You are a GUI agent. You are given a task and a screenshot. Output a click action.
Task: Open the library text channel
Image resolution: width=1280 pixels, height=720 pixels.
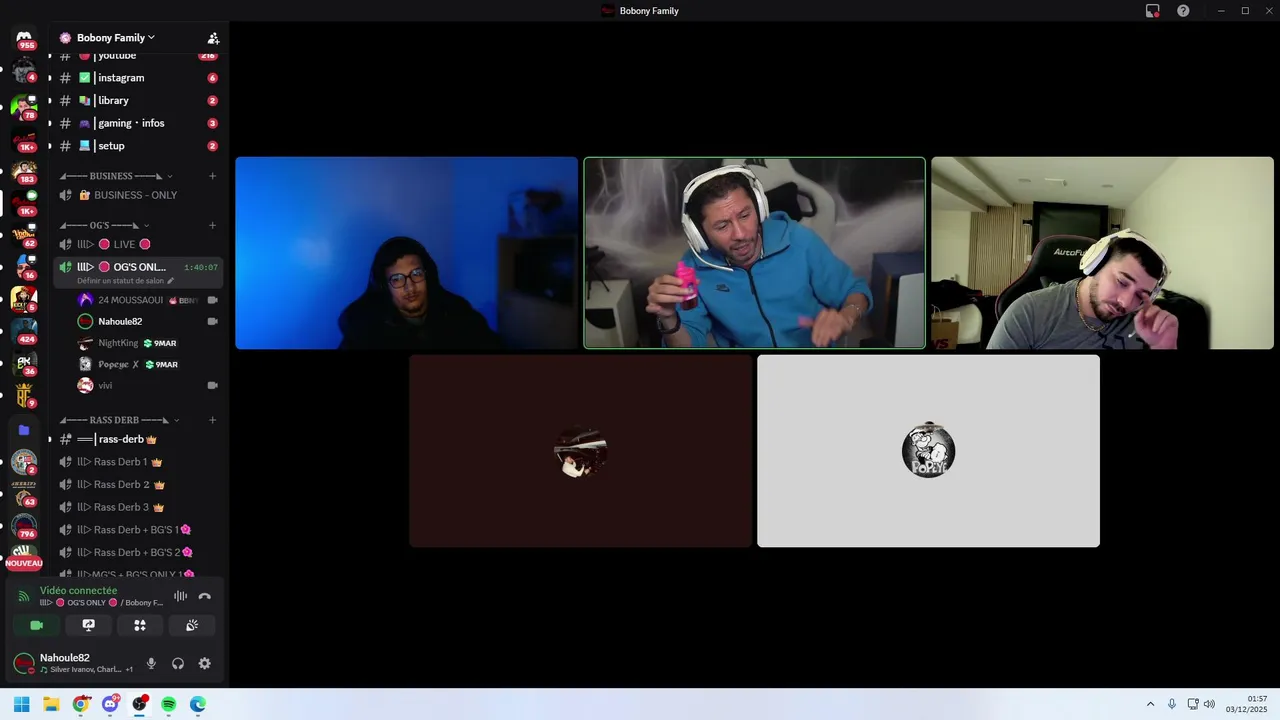(138, 101)
